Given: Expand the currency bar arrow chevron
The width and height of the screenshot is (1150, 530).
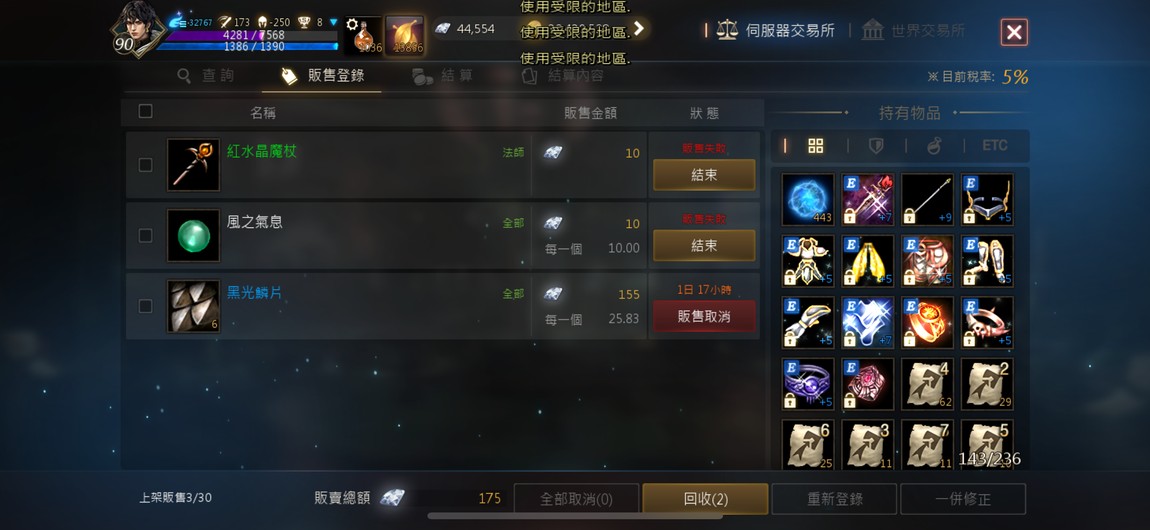Looking at the screenshot, I should coord(638,29).
